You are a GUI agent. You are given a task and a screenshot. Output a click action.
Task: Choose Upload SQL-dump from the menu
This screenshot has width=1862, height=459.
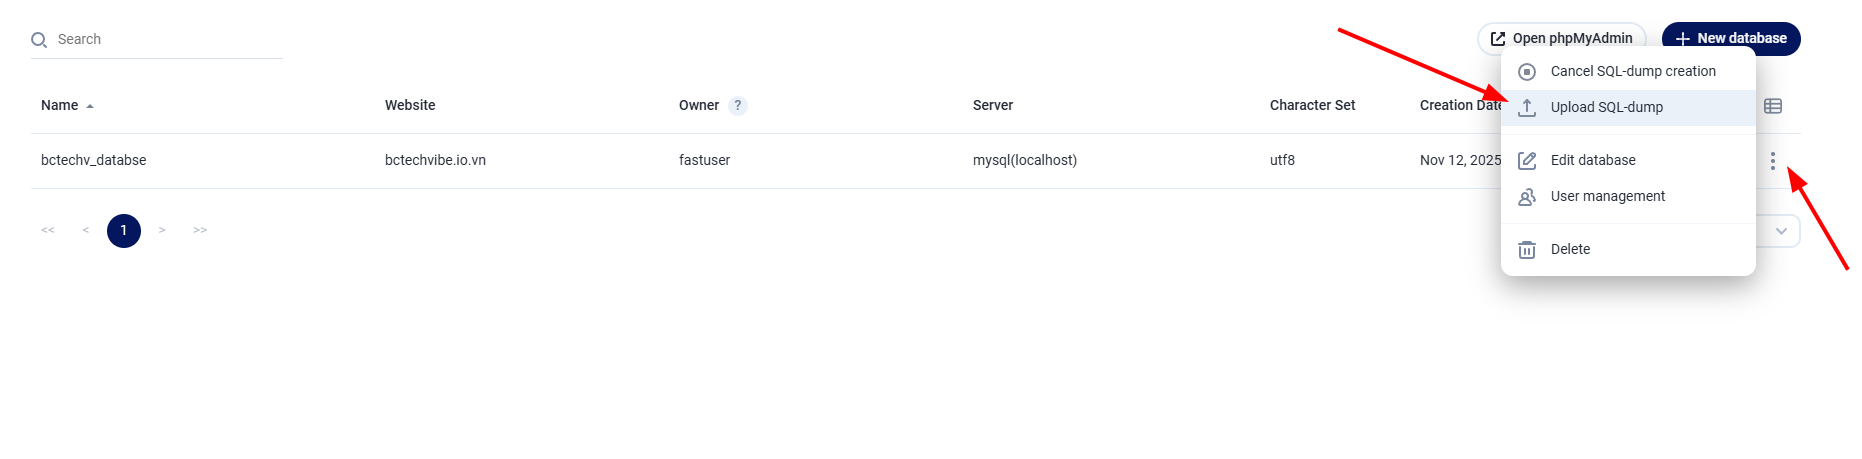click(1606, 107)
